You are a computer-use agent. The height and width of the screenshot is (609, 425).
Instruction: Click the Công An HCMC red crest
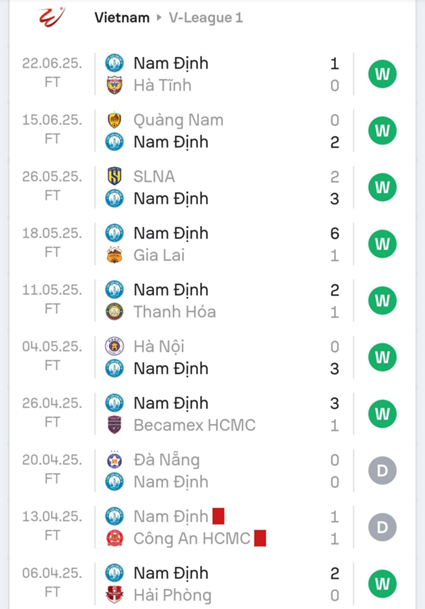tap(115, 538)
